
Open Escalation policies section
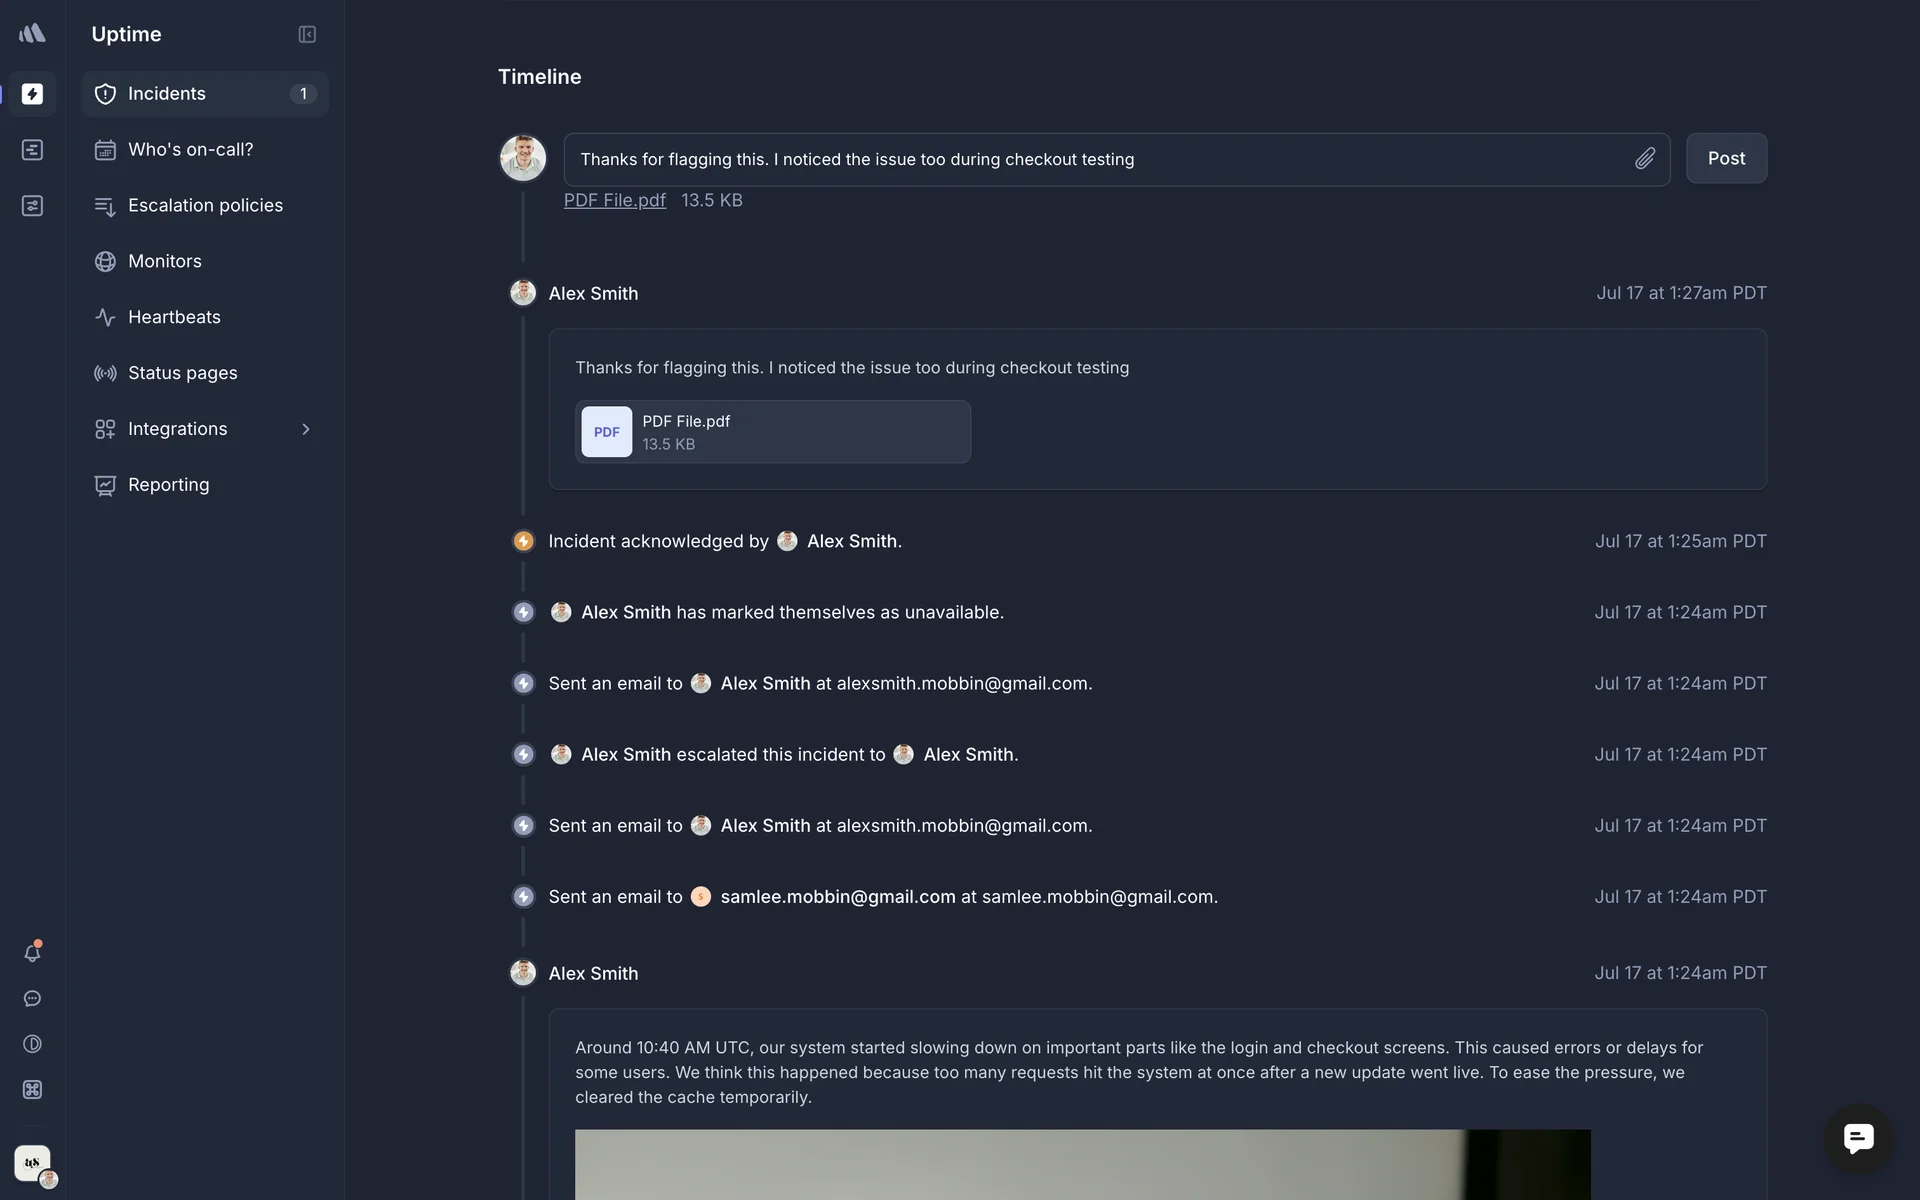(x=205, y=206)
